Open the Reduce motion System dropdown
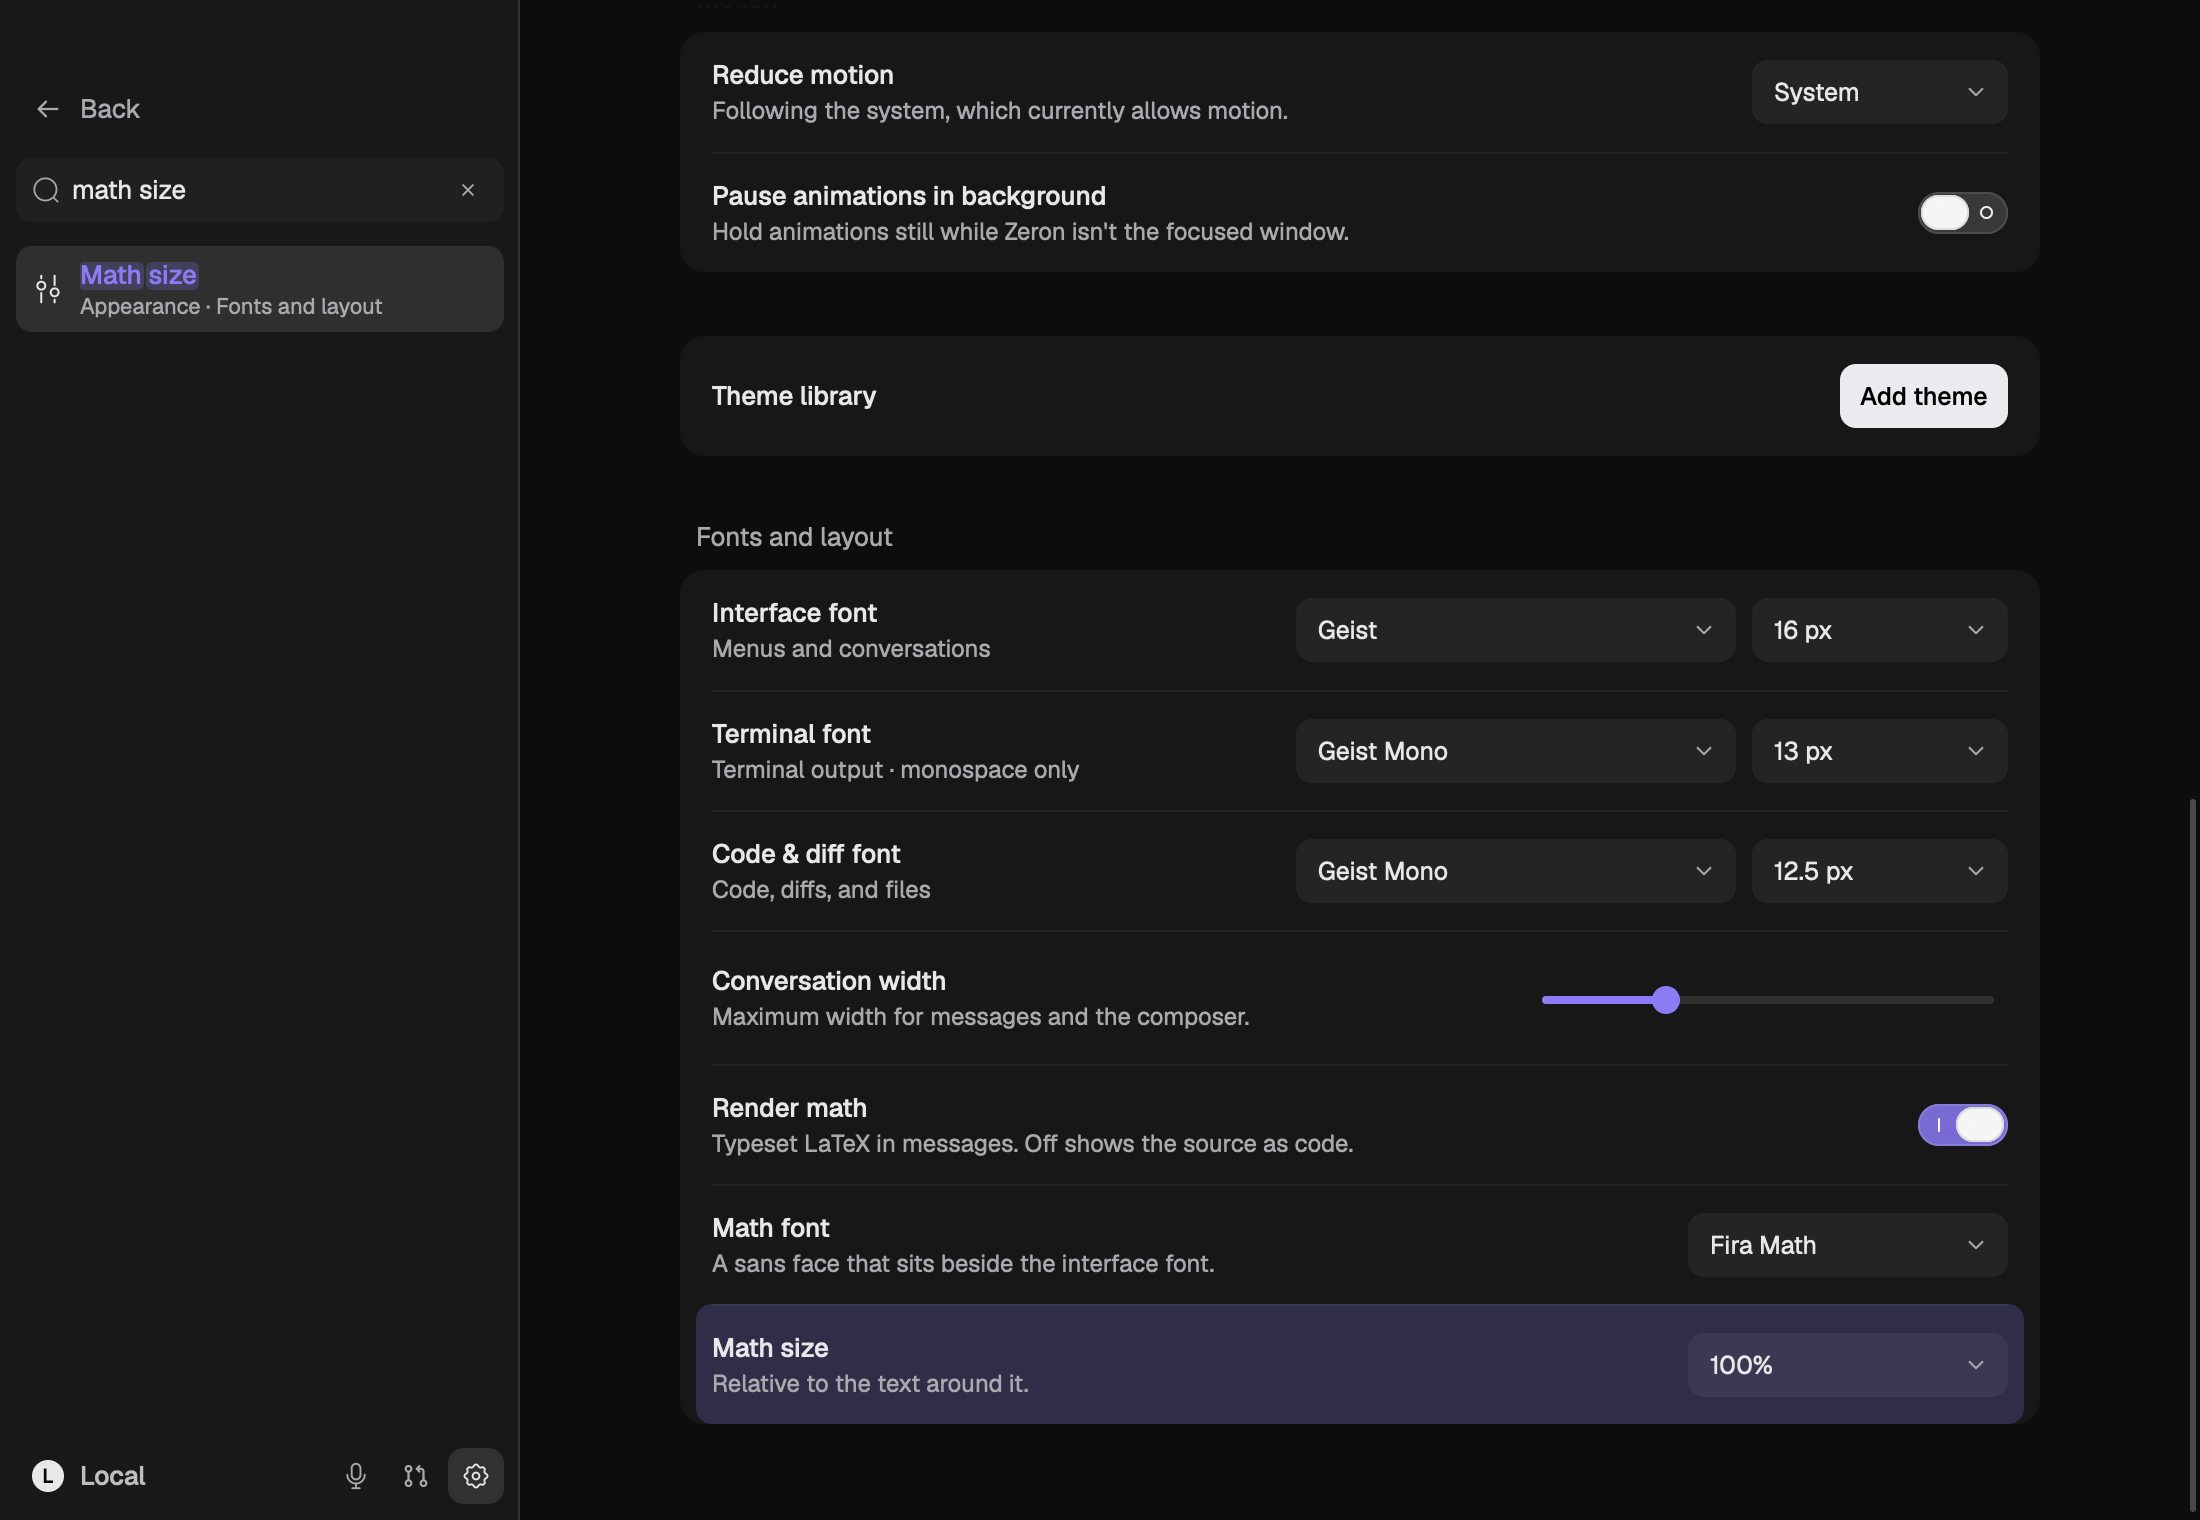2200x1520 pixels. [1879, 92]
